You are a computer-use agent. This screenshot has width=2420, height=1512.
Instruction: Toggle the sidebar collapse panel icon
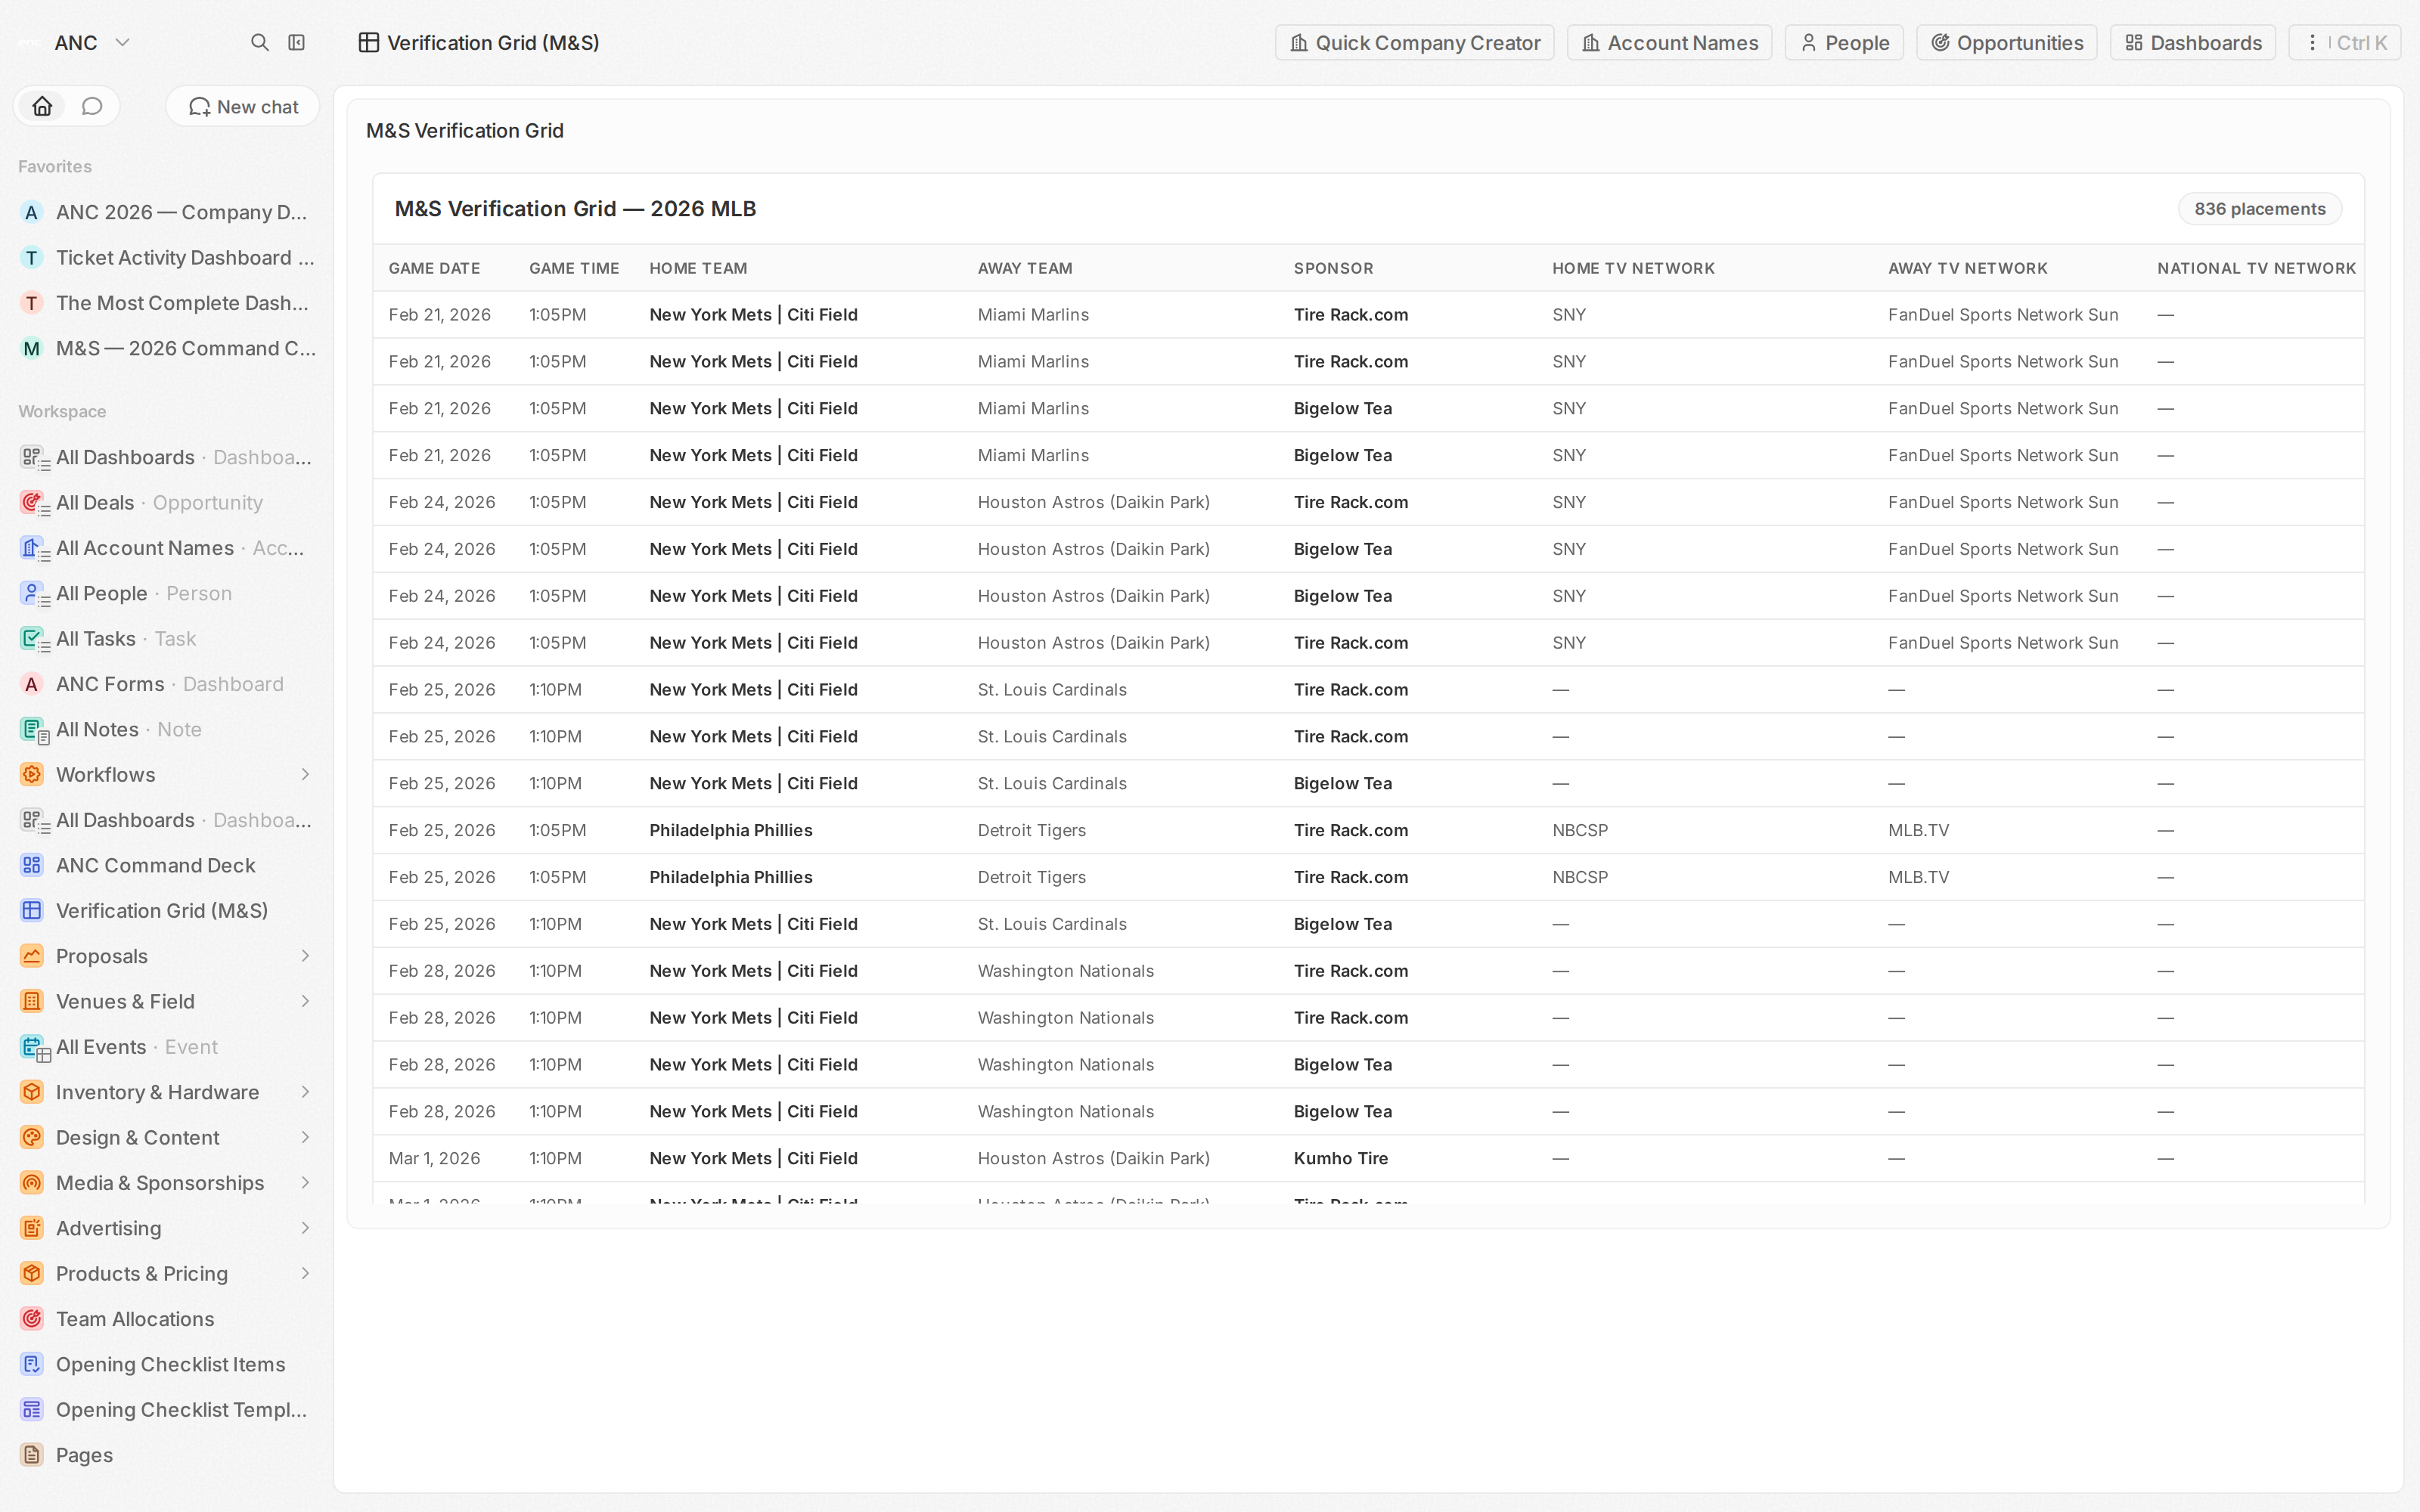[x=297, y=42]
